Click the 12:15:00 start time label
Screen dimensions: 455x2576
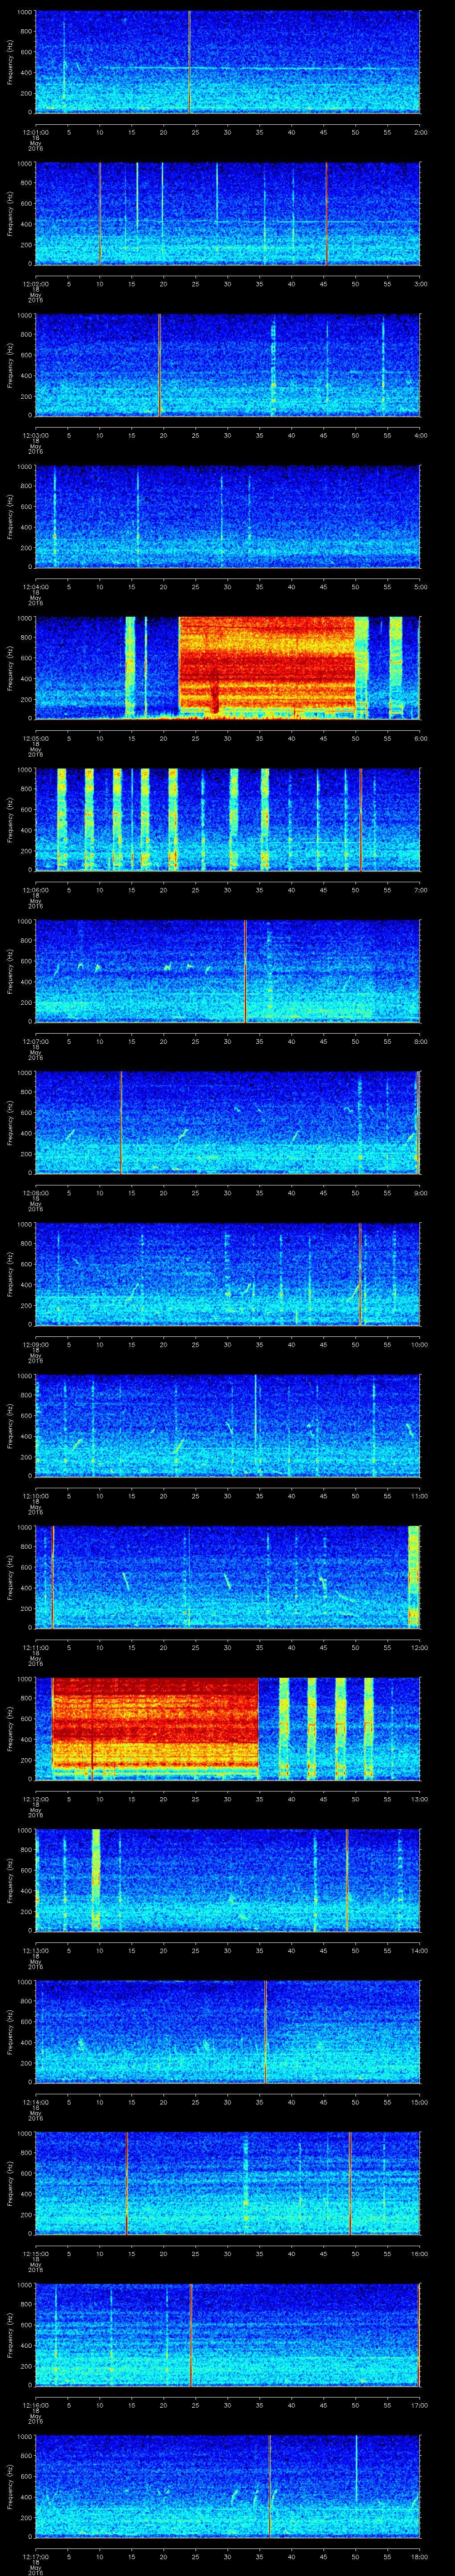point(35,2254)
